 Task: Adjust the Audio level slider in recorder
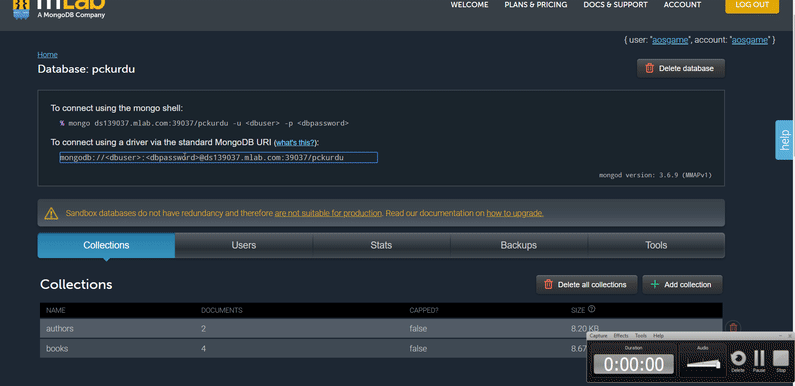(703, 363)
